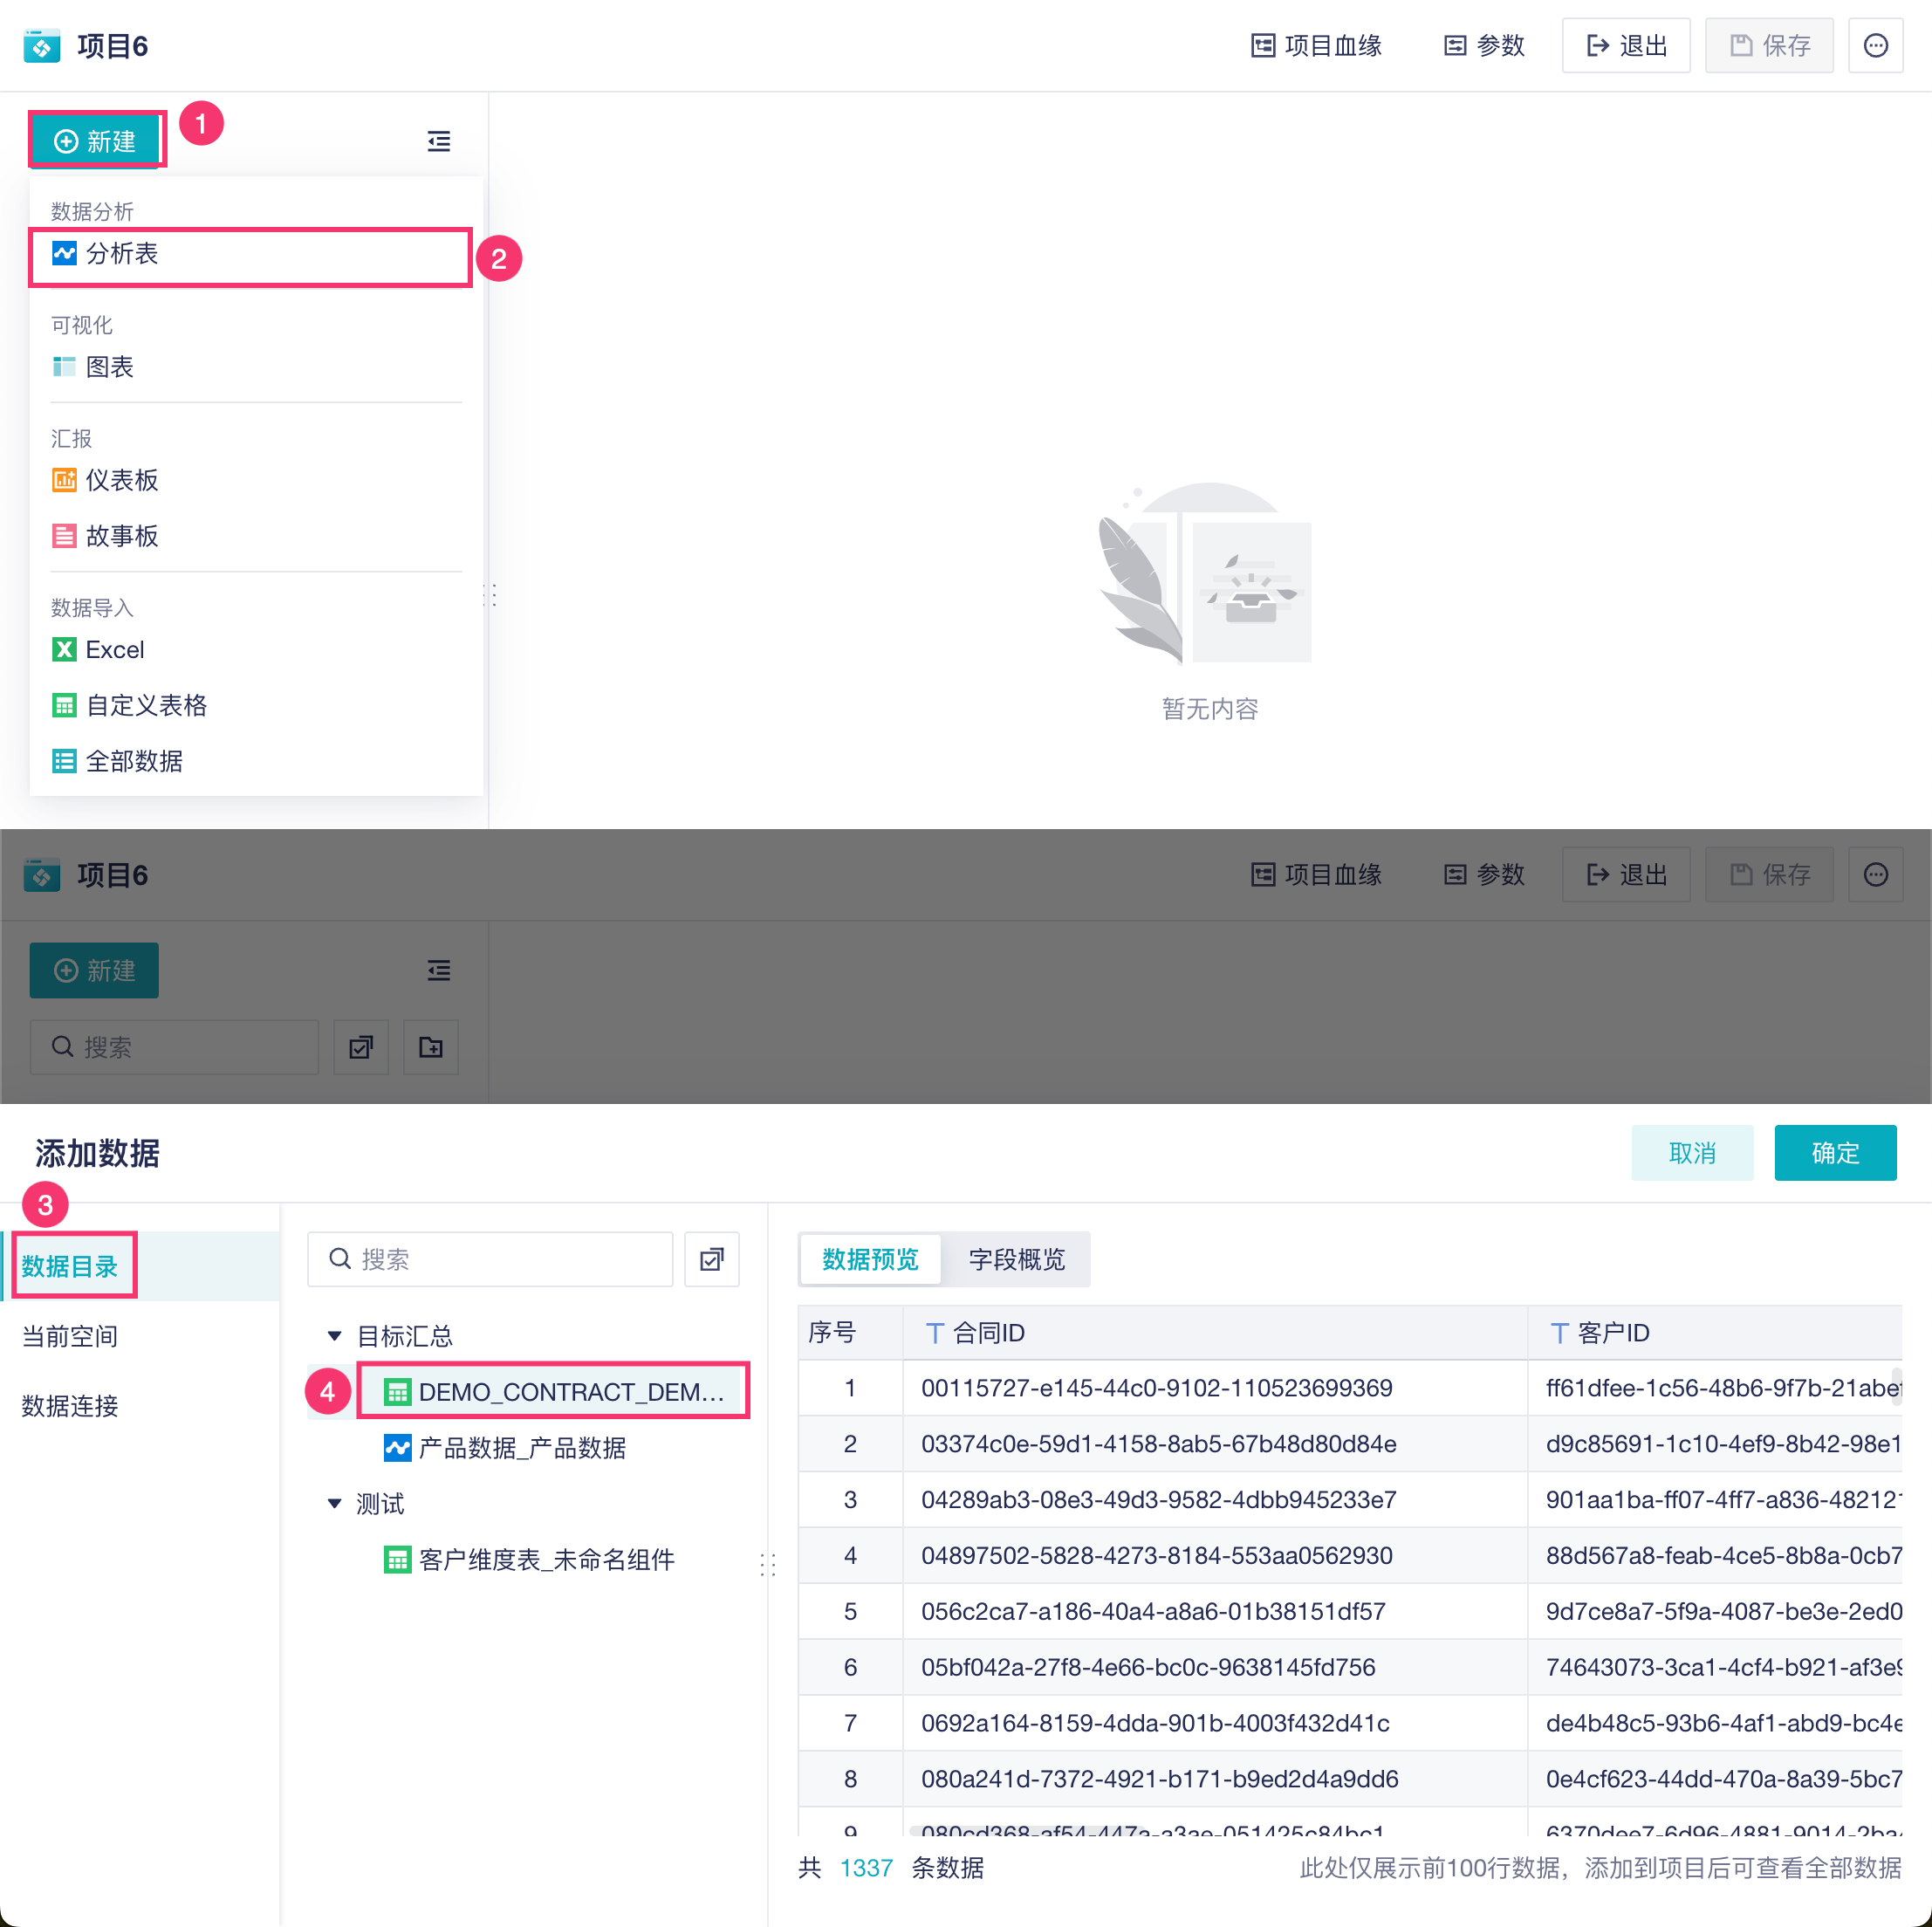The height and width of the screenshot is (1927, 1932).
Task: Select the 仪表板 dashboard icon entry
Action: (x=65, y=480)
